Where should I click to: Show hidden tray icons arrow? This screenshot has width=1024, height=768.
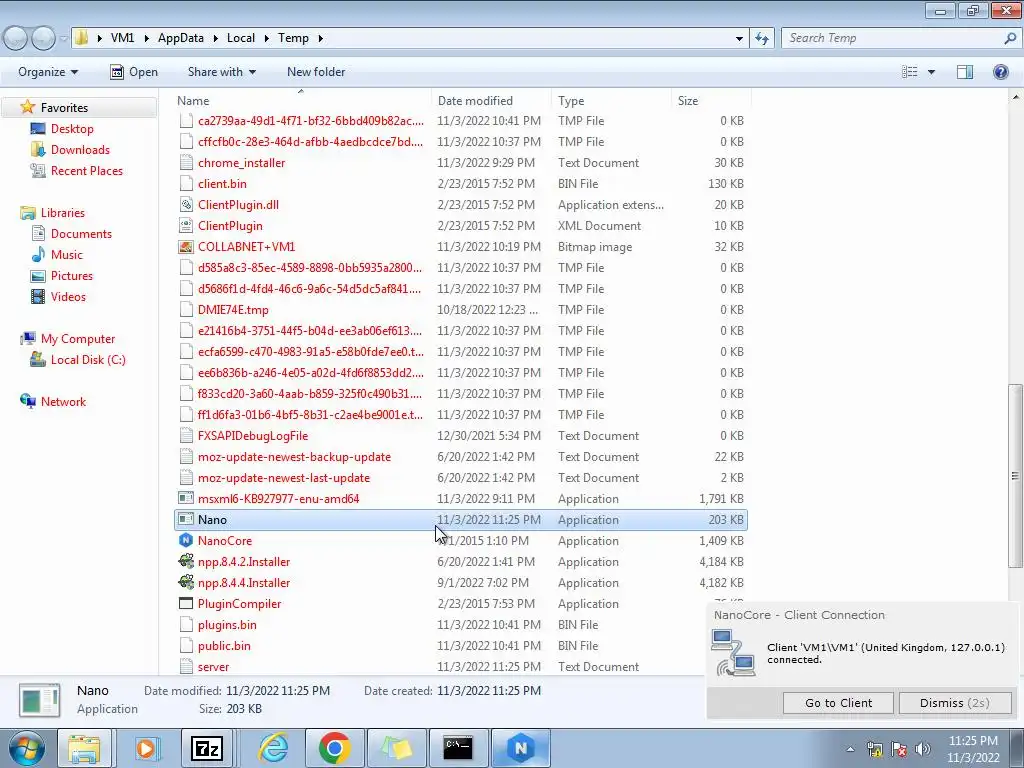tap(850, 749)
